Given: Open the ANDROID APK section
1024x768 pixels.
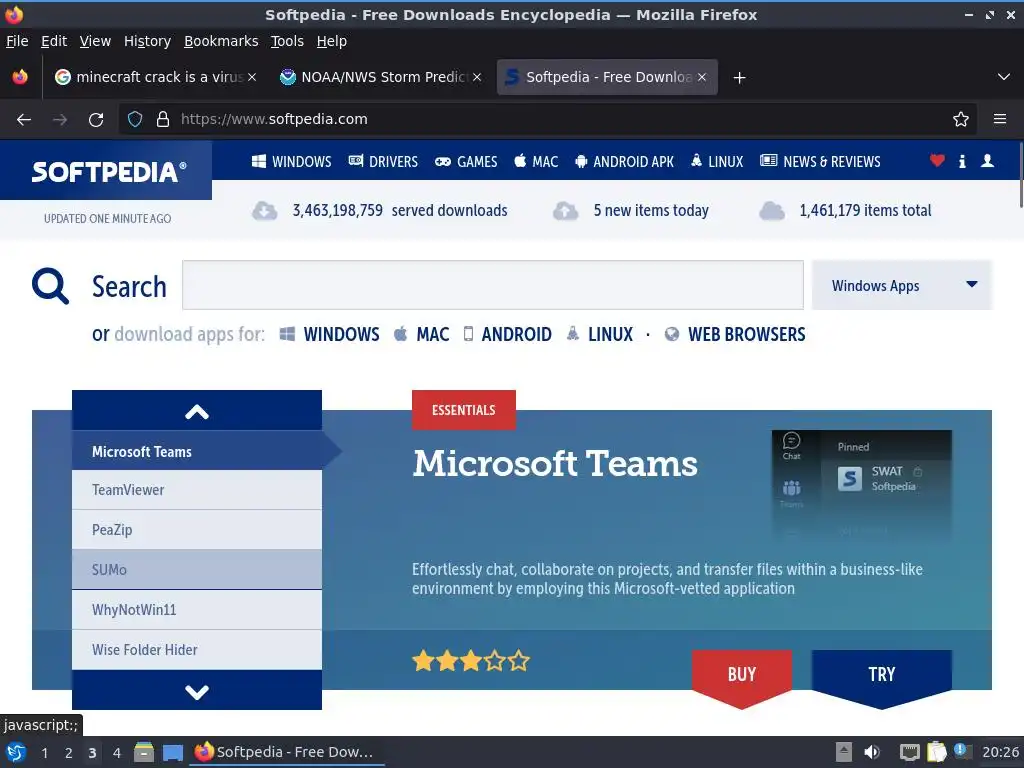Looking at the screenshot, I should point(624,161).
